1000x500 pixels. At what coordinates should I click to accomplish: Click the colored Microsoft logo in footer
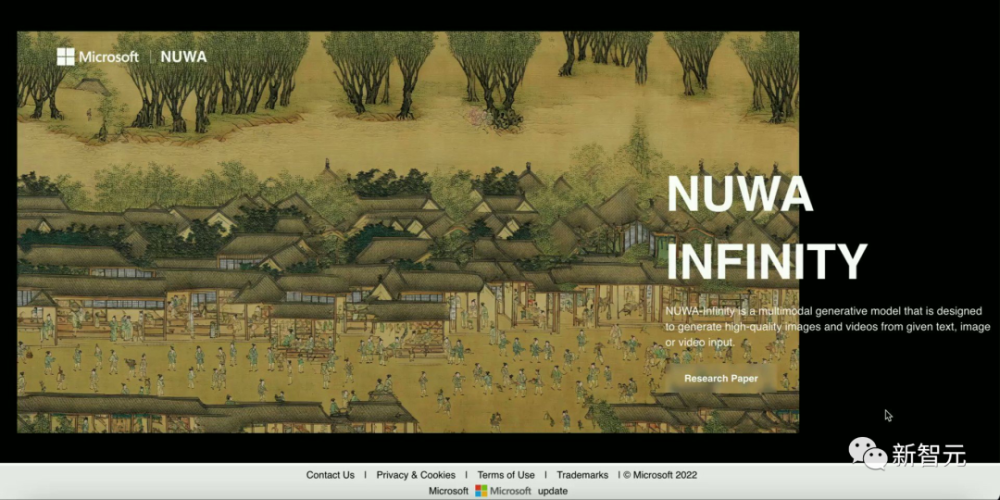click(x=481, y=491)
